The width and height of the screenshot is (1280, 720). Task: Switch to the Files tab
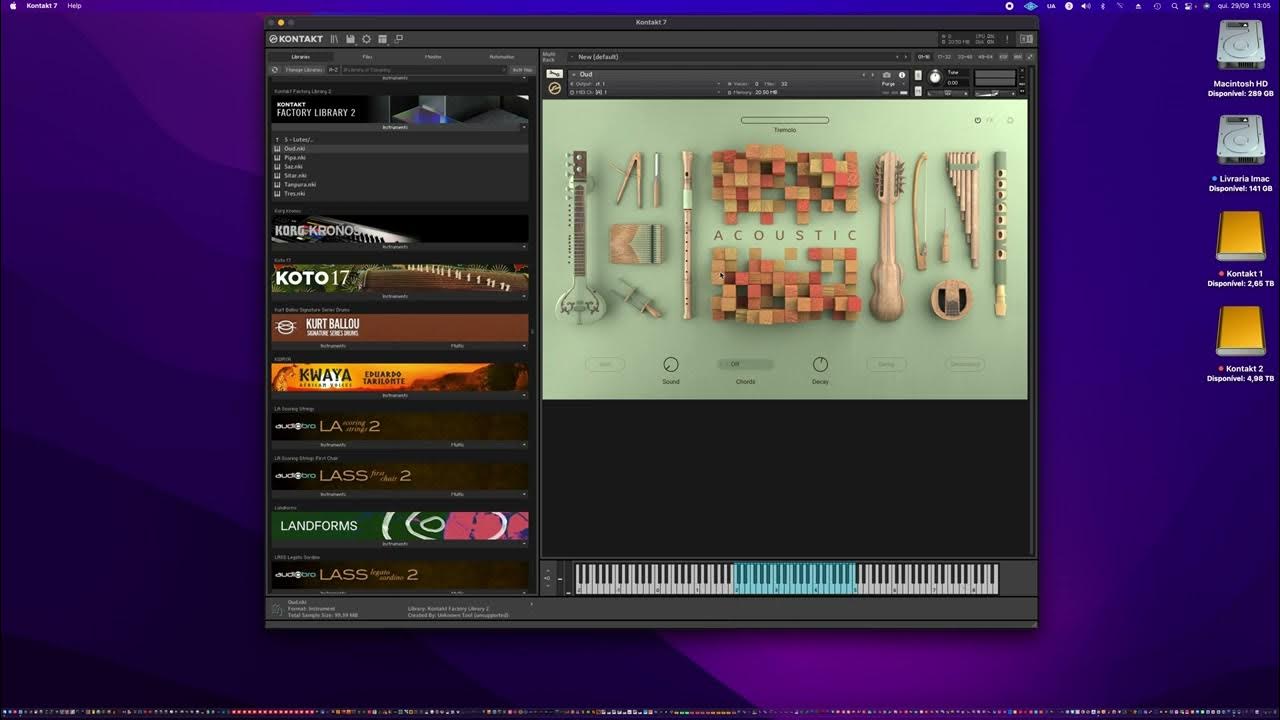pos(367,57)
